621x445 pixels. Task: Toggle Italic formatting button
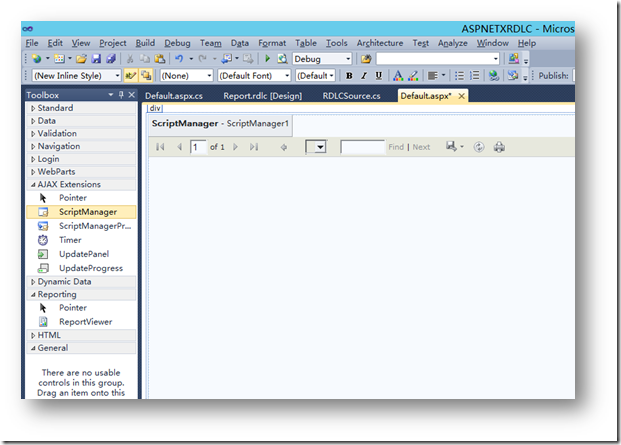[x=364, y=76]
